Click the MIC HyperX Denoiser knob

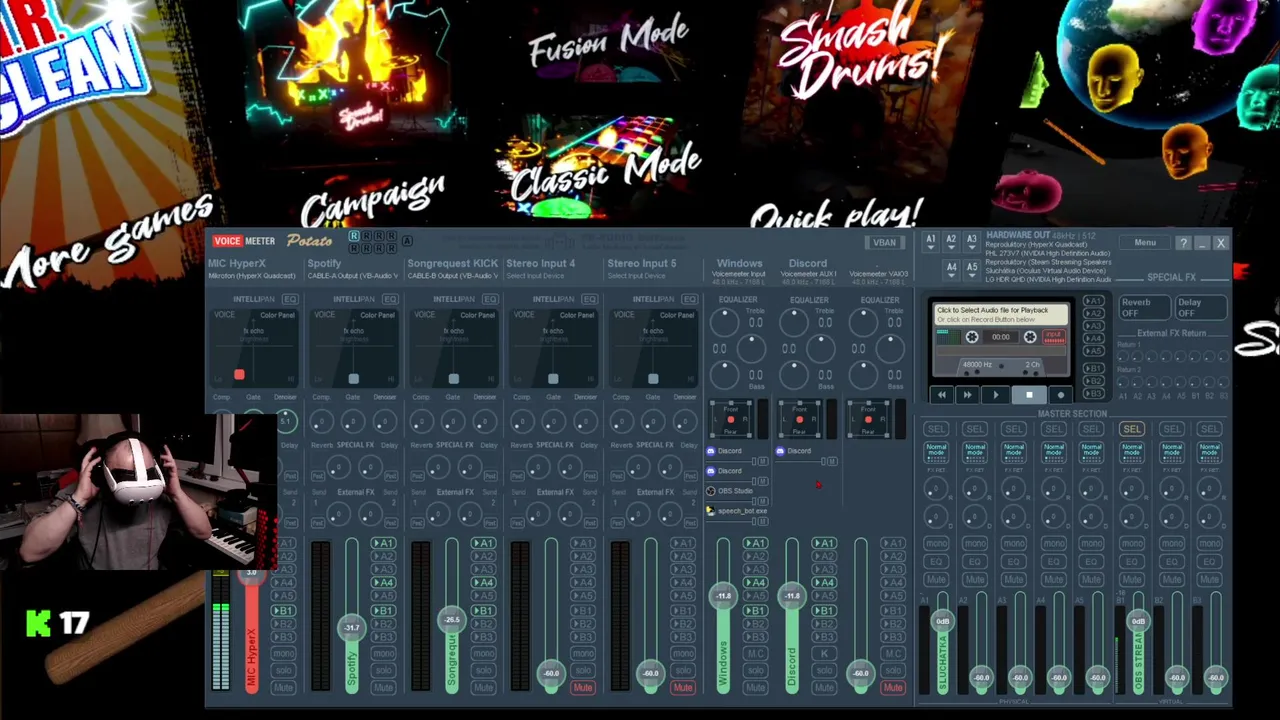(x=286, y=421)
